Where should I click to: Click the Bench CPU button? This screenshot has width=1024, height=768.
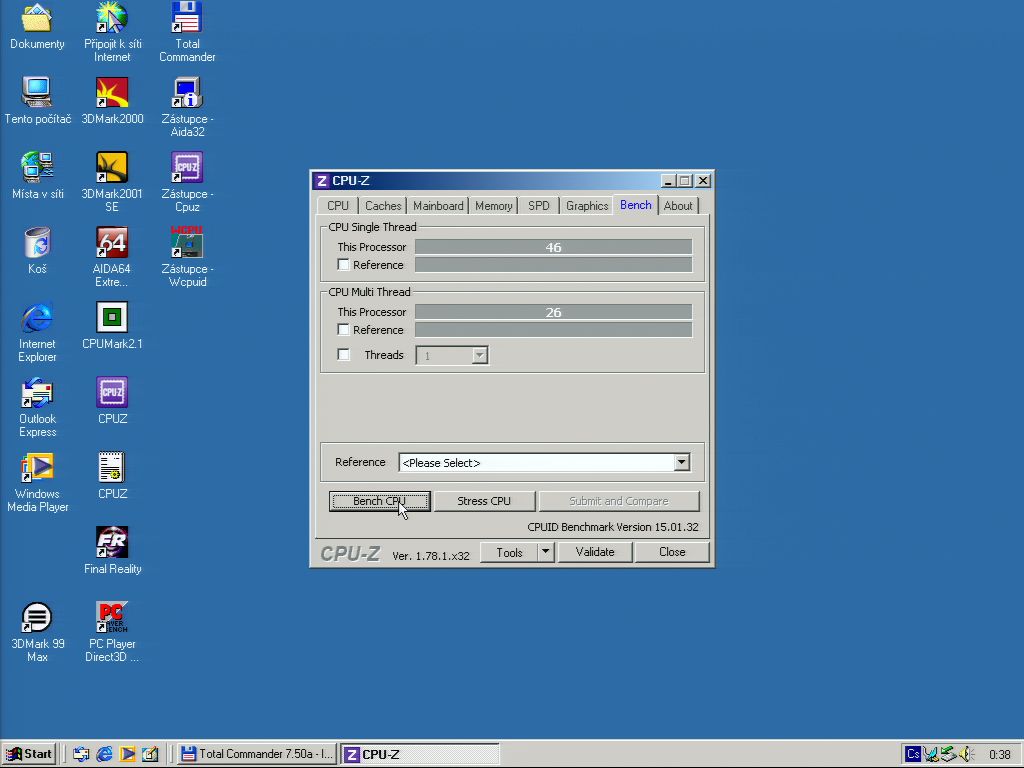[379, 501]
